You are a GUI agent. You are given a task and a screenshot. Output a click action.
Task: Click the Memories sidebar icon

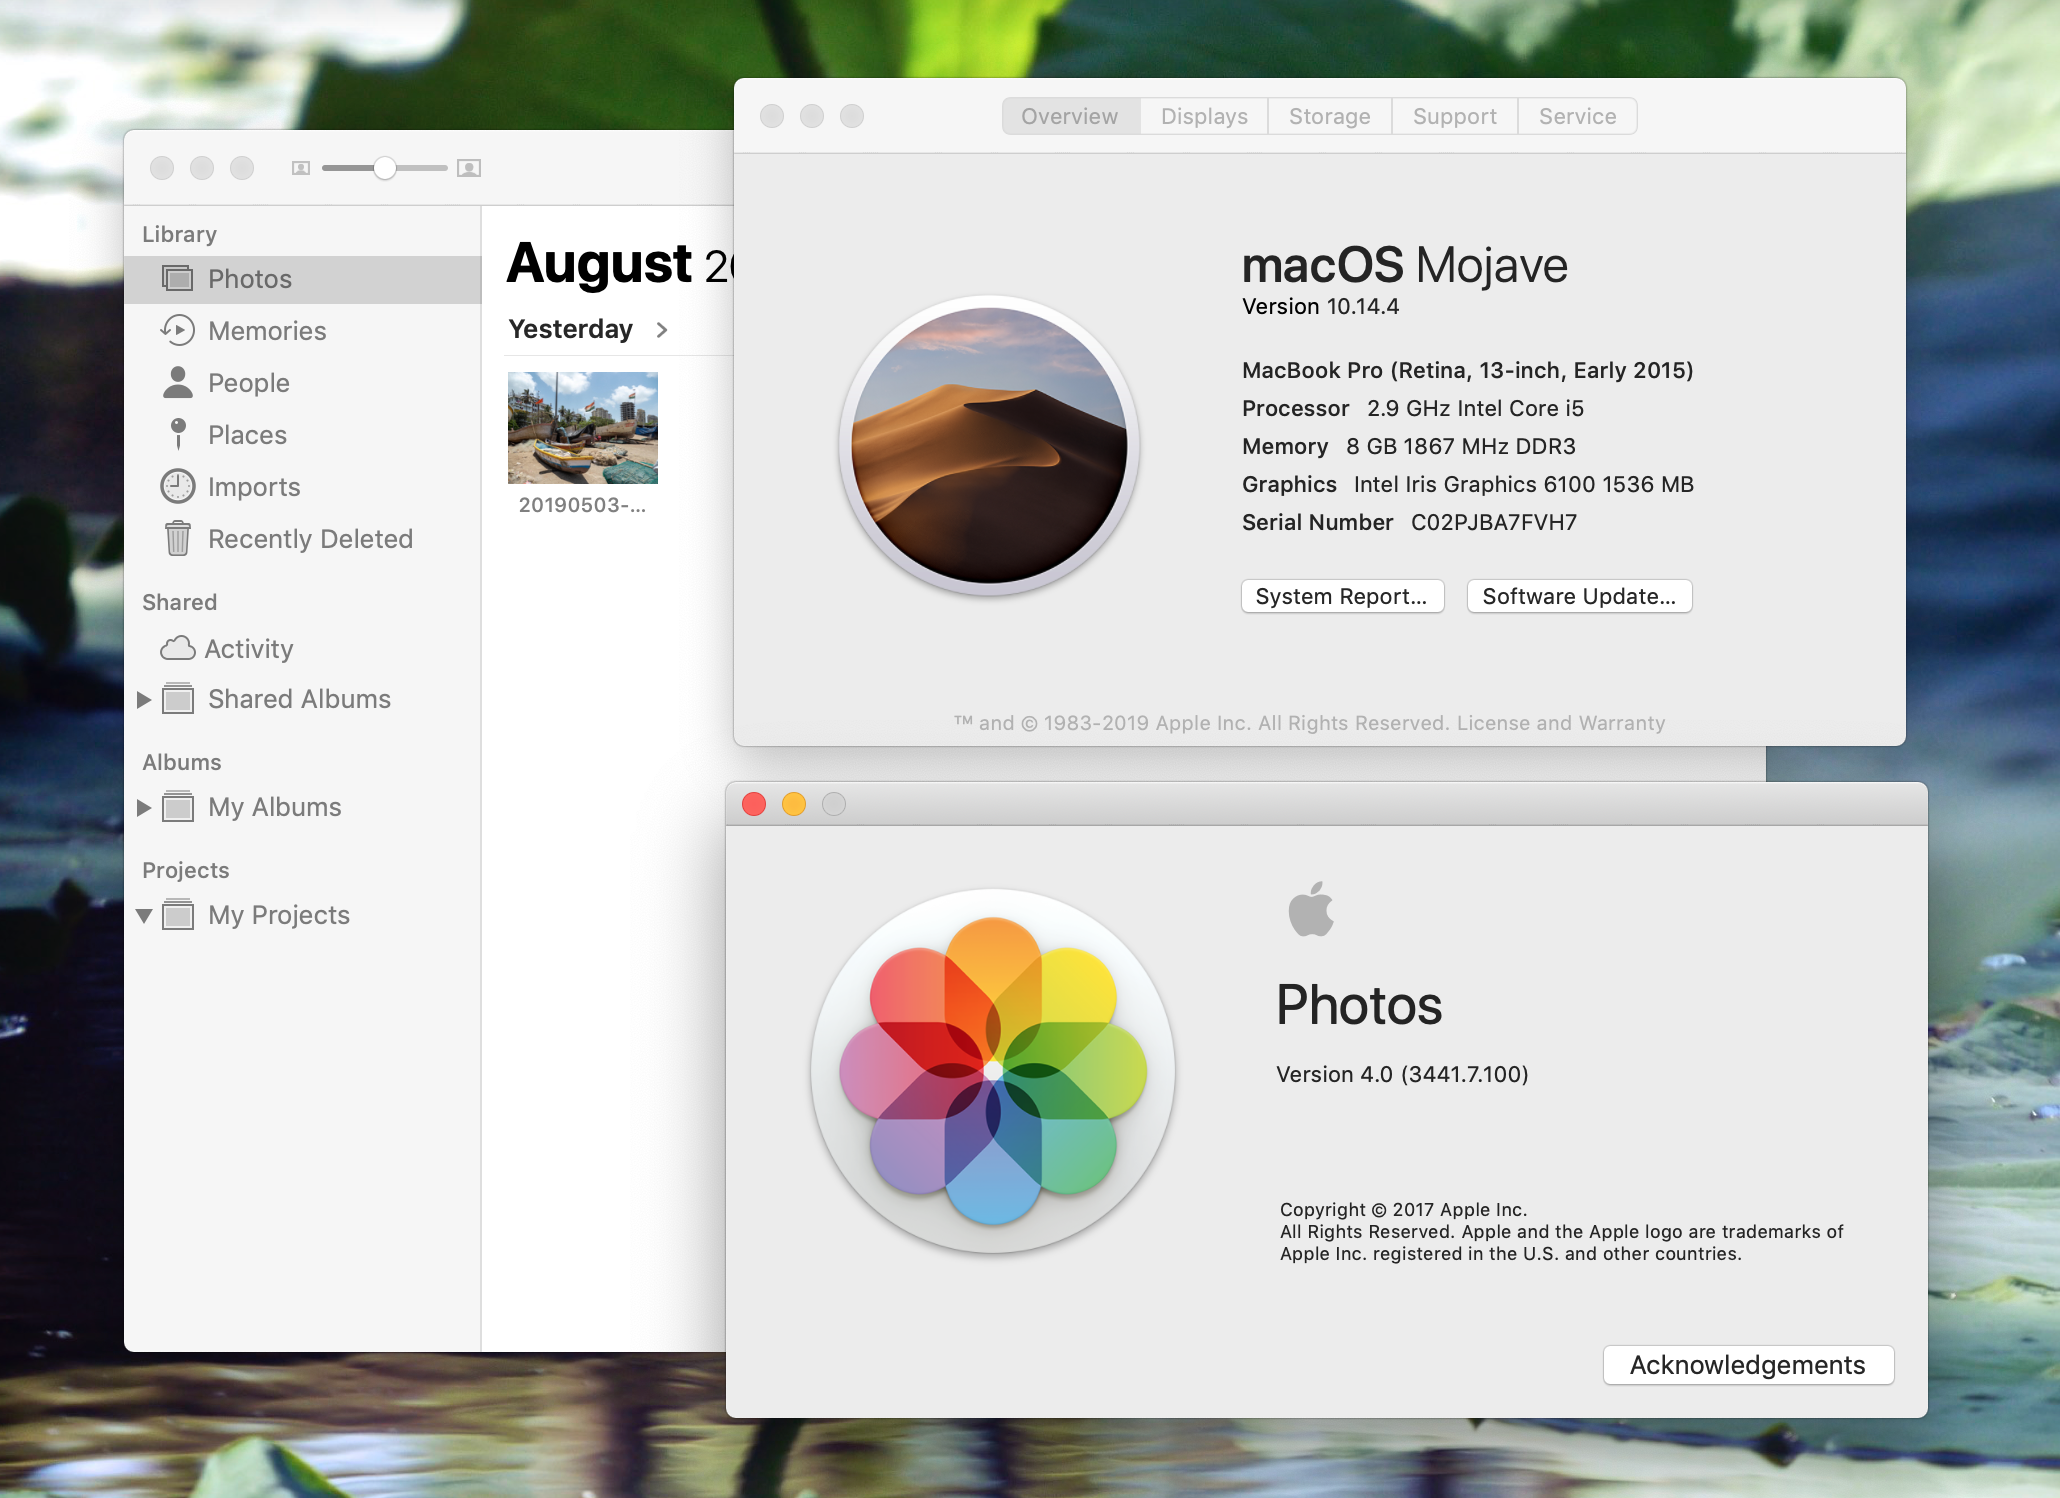(x=178, y=330)
